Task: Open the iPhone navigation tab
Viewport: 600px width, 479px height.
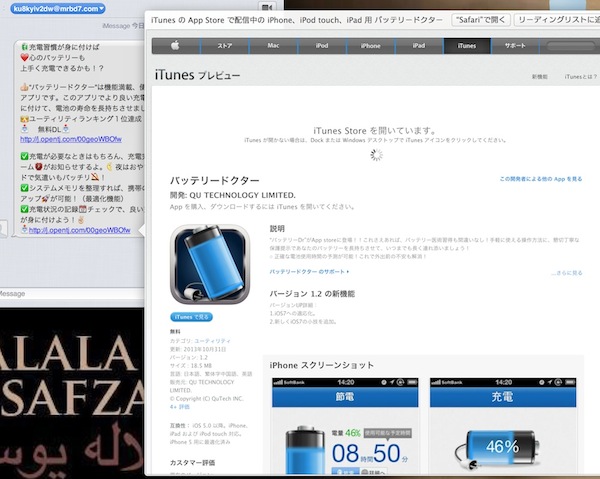Action: click(x=370, y=46)
